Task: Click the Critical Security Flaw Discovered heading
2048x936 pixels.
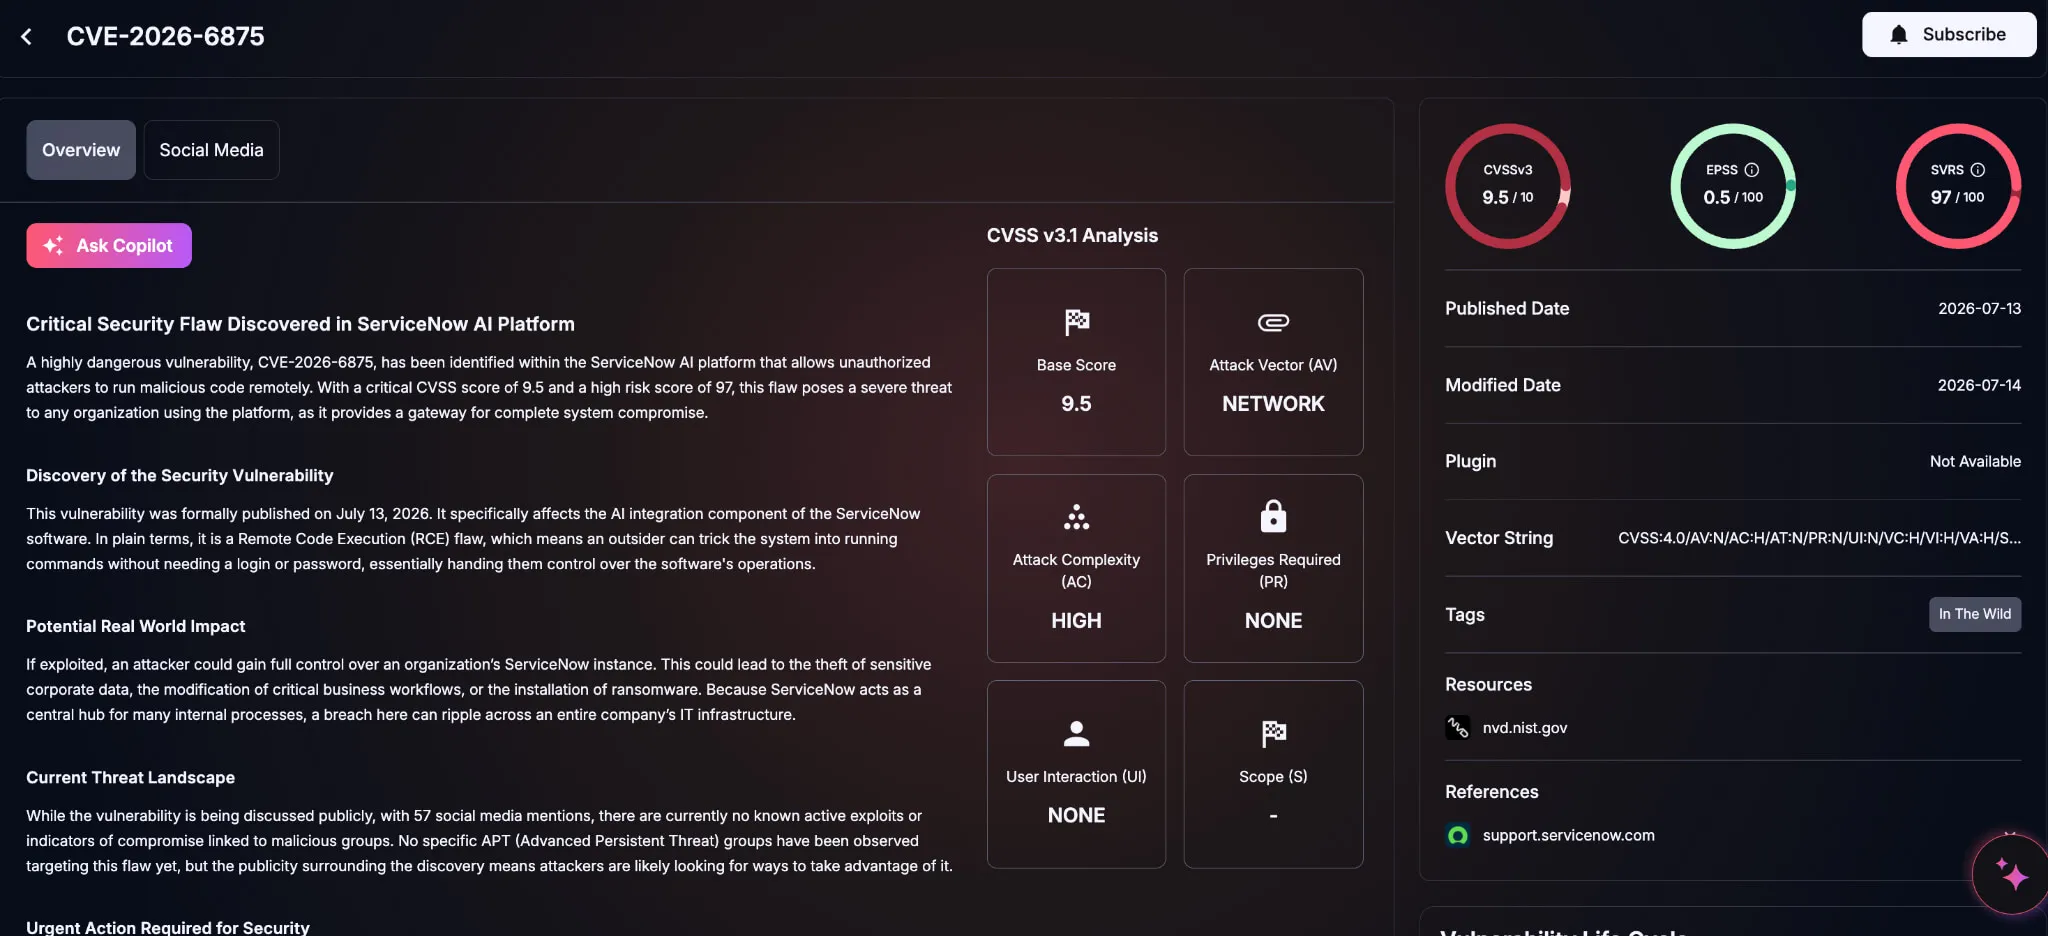Action: [x=300, y=324]
